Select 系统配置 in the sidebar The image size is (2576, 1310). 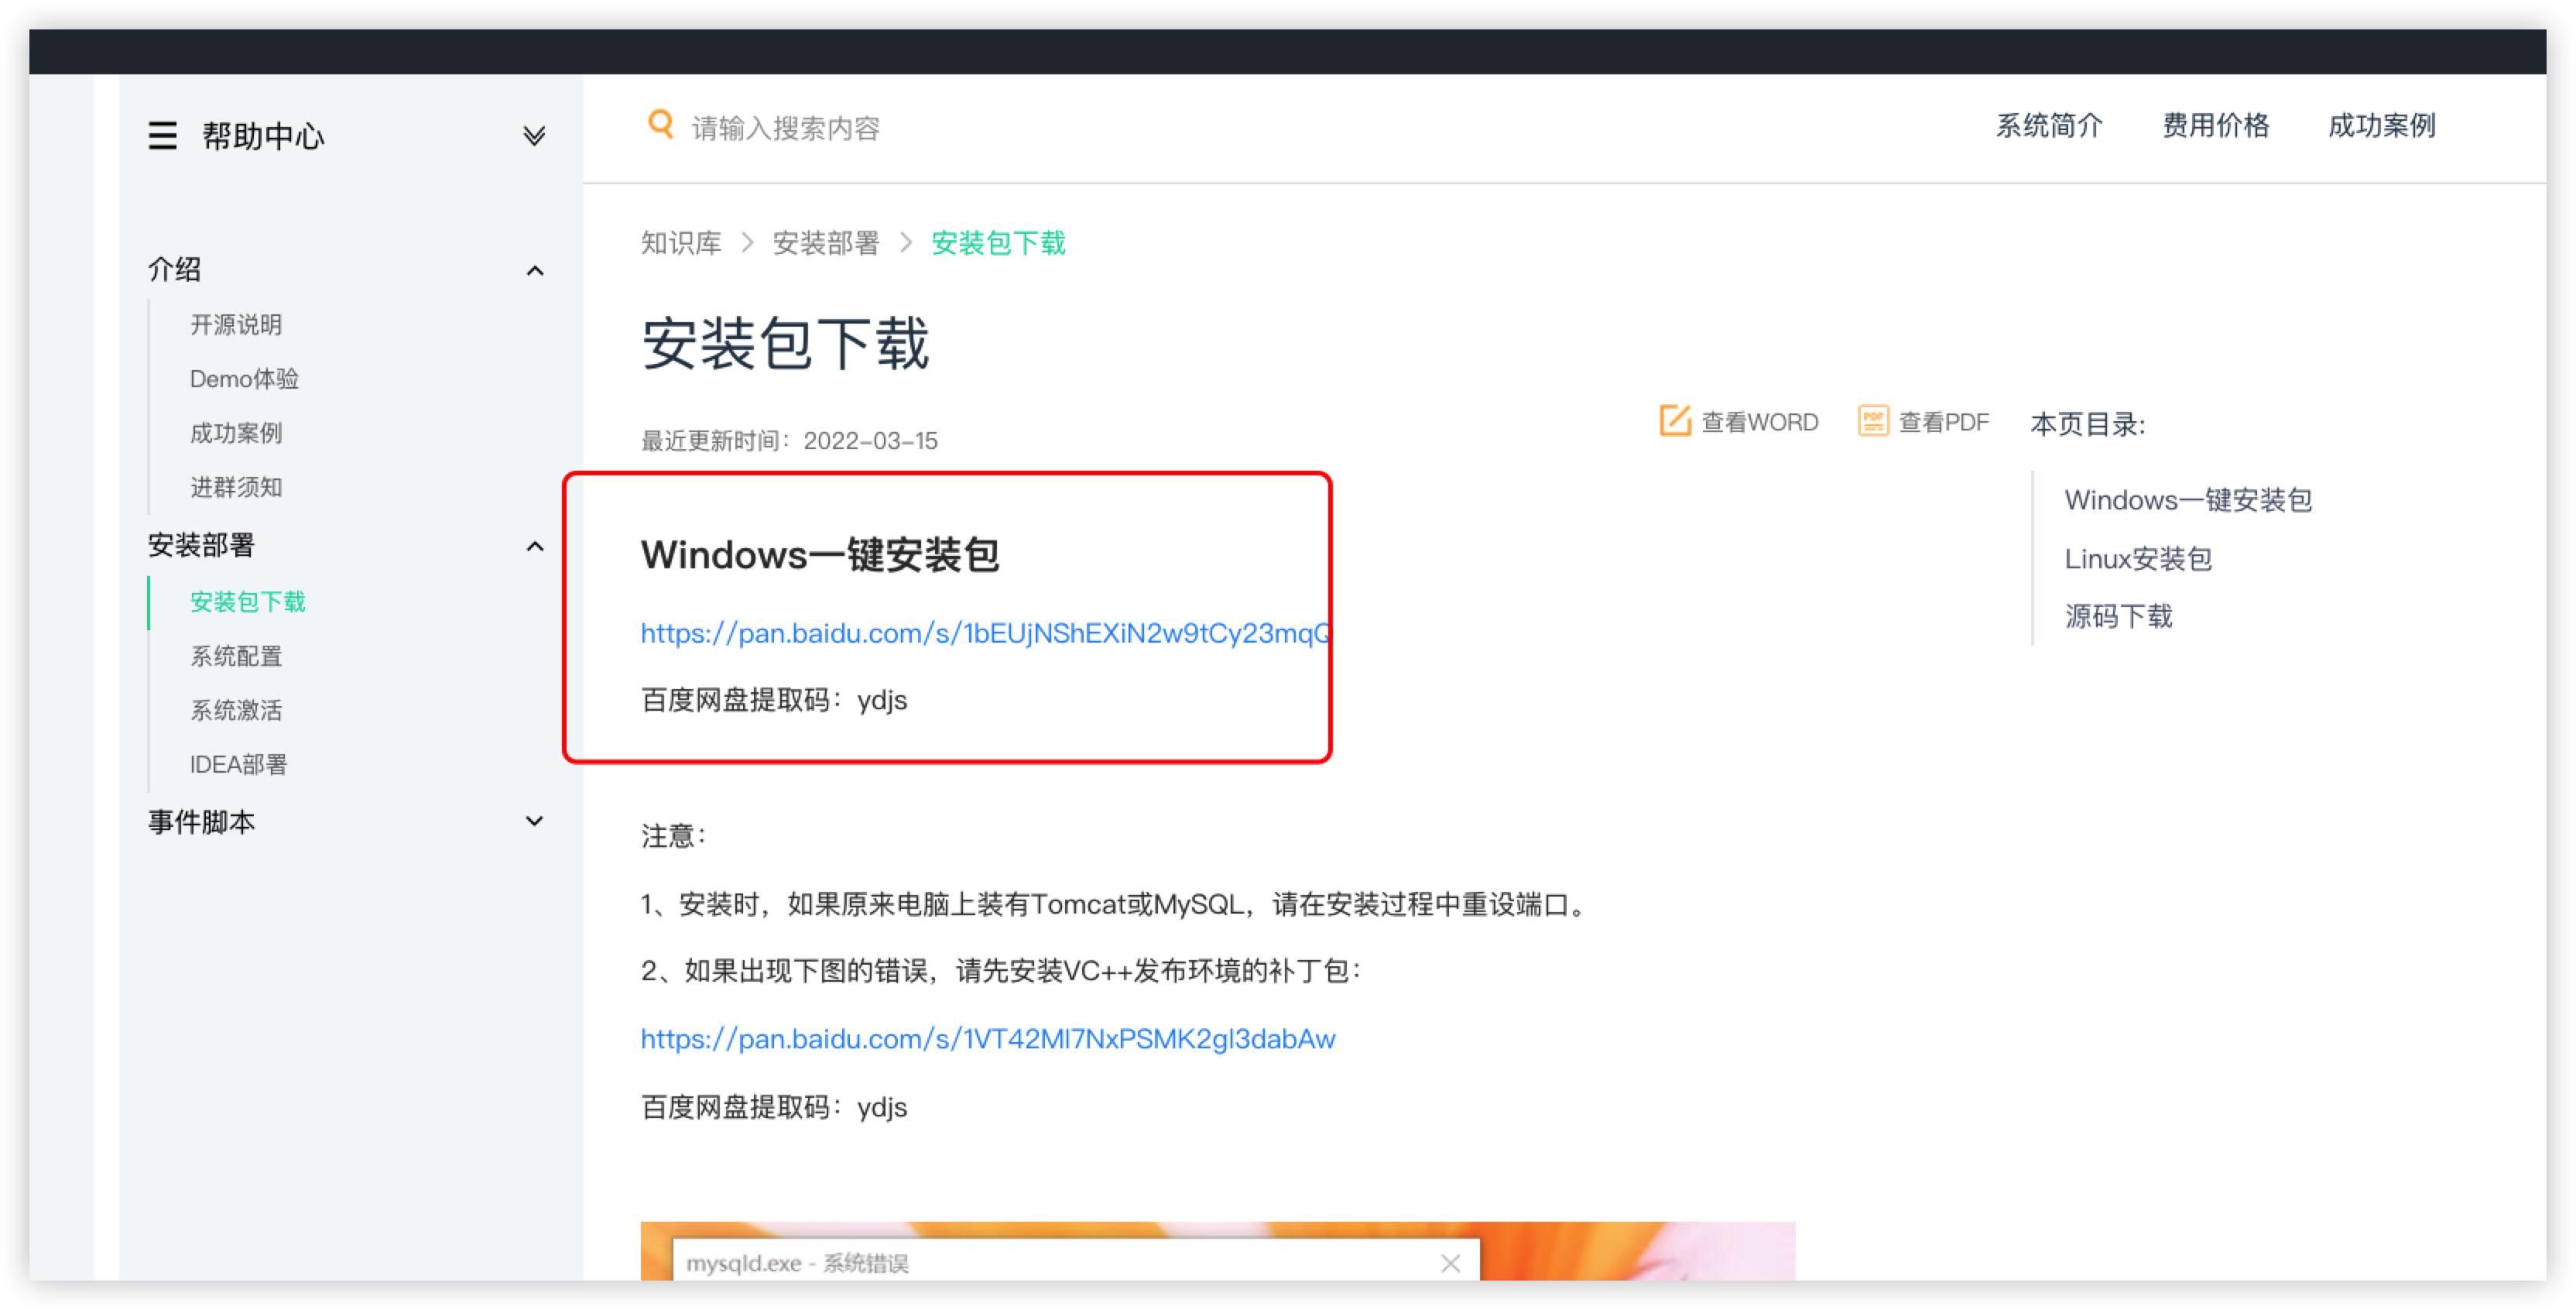(236, 656)
